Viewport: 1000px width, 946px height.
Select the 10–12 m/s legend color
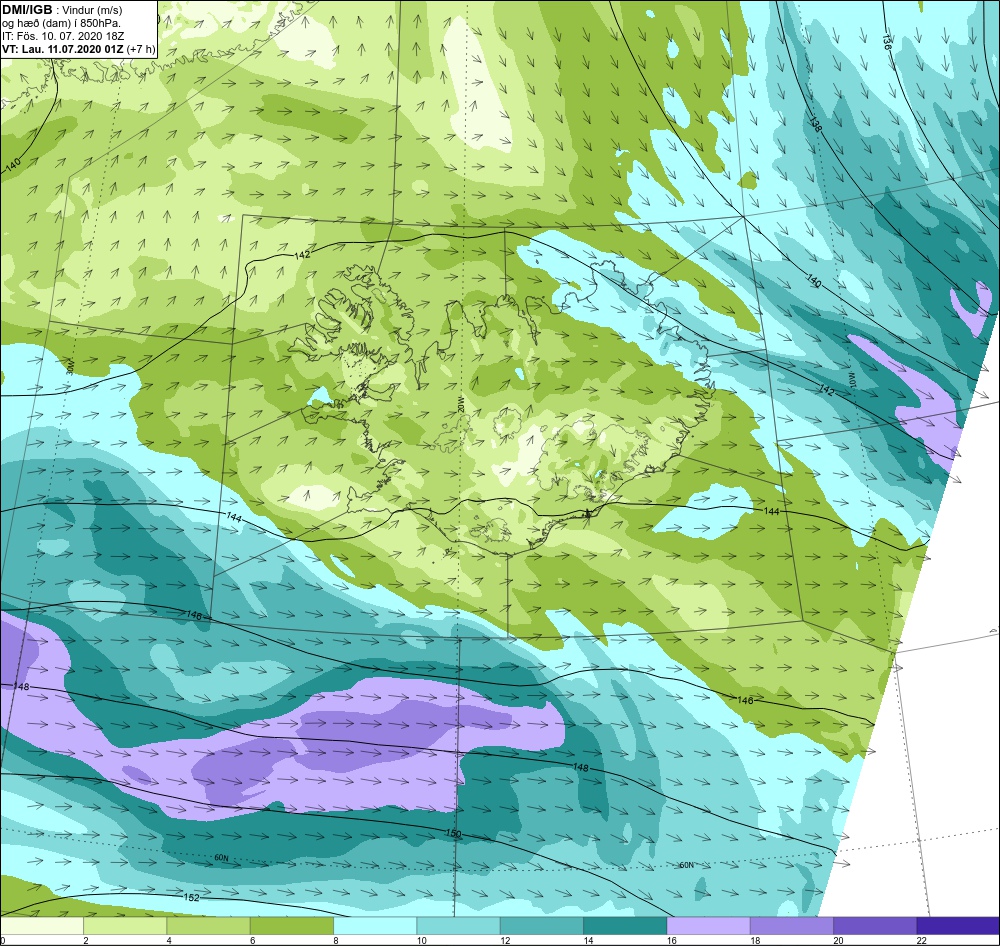[x=459, y=925]
